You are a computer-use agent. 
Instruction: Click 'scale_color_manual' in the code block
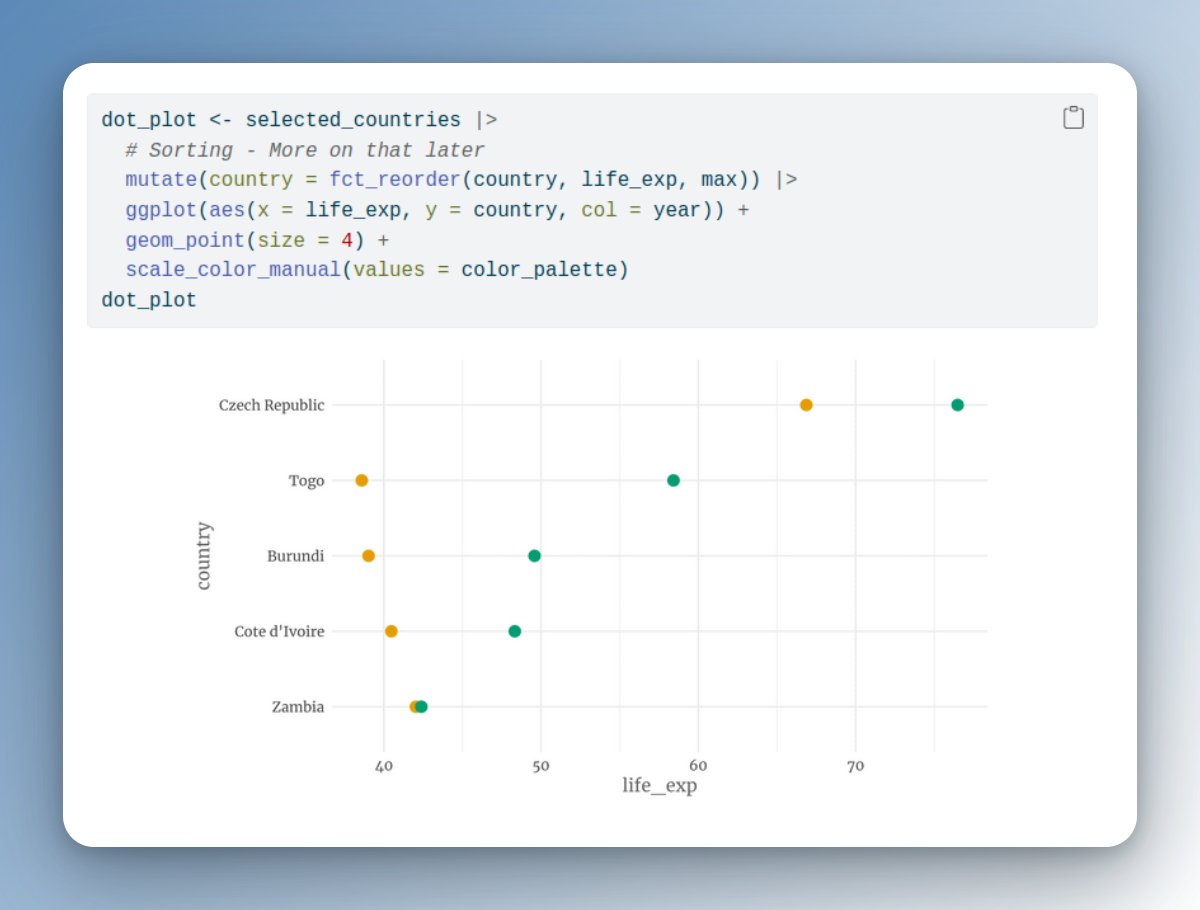(x=233, y=270)
